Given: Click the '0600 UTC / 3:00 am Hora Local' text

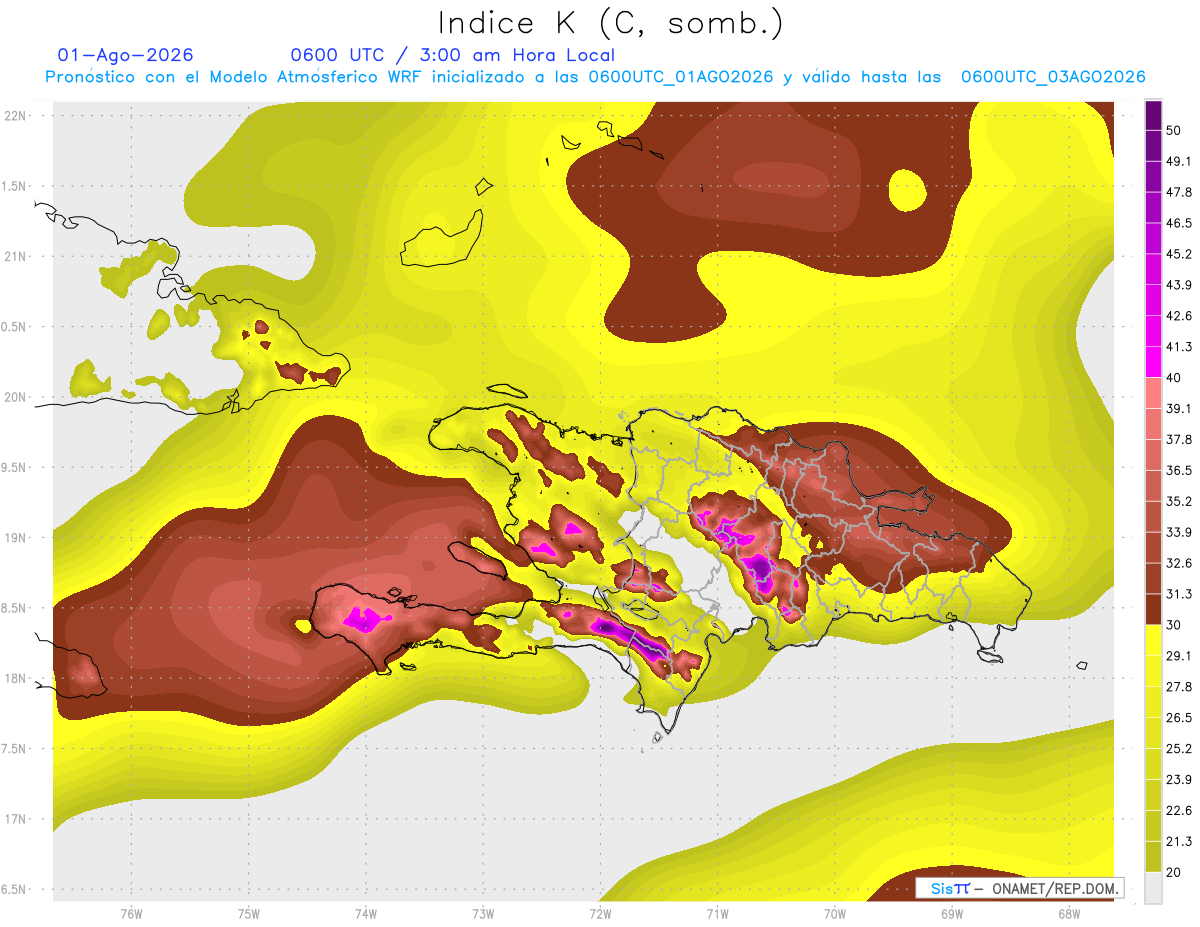Looking at the screenshot, I should click(452, 55).
